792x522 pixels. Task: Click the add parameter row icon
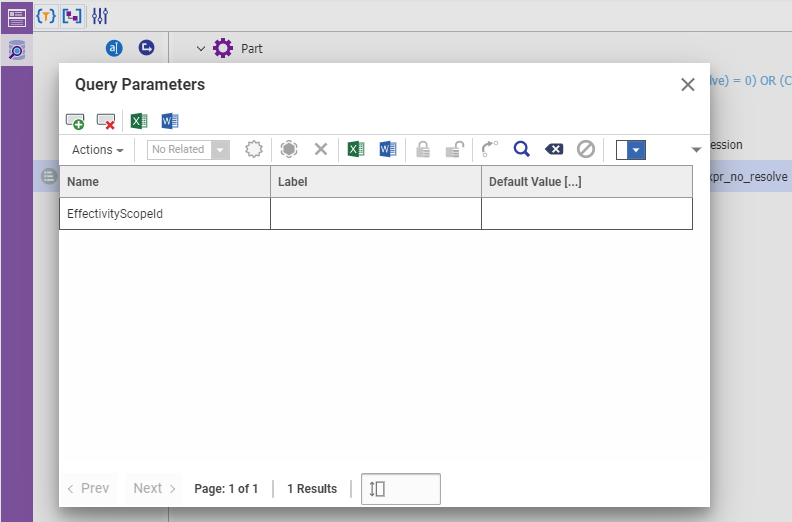75,121
